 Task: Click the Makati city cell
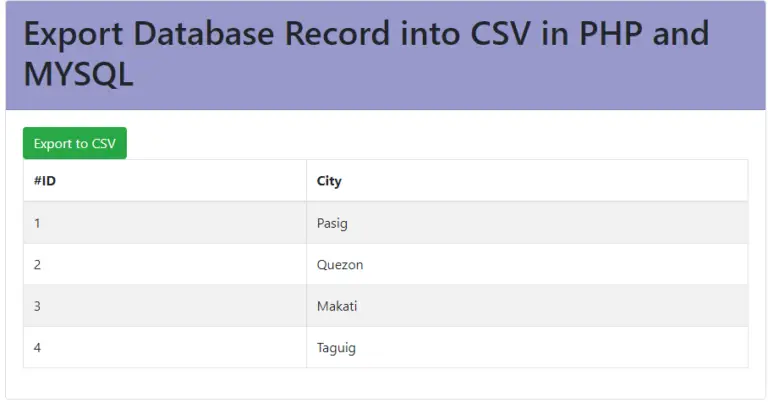click(x=528, y=306)
